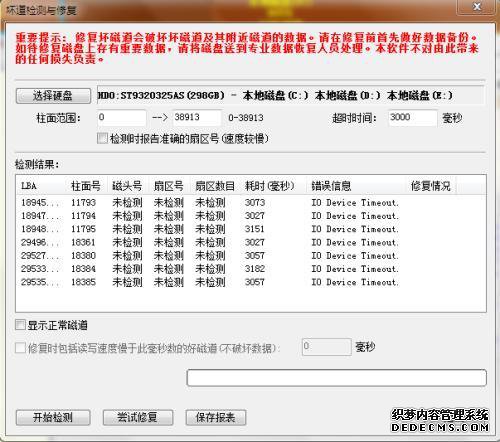Click the 错误信息 column header

[x=355, y=186]
